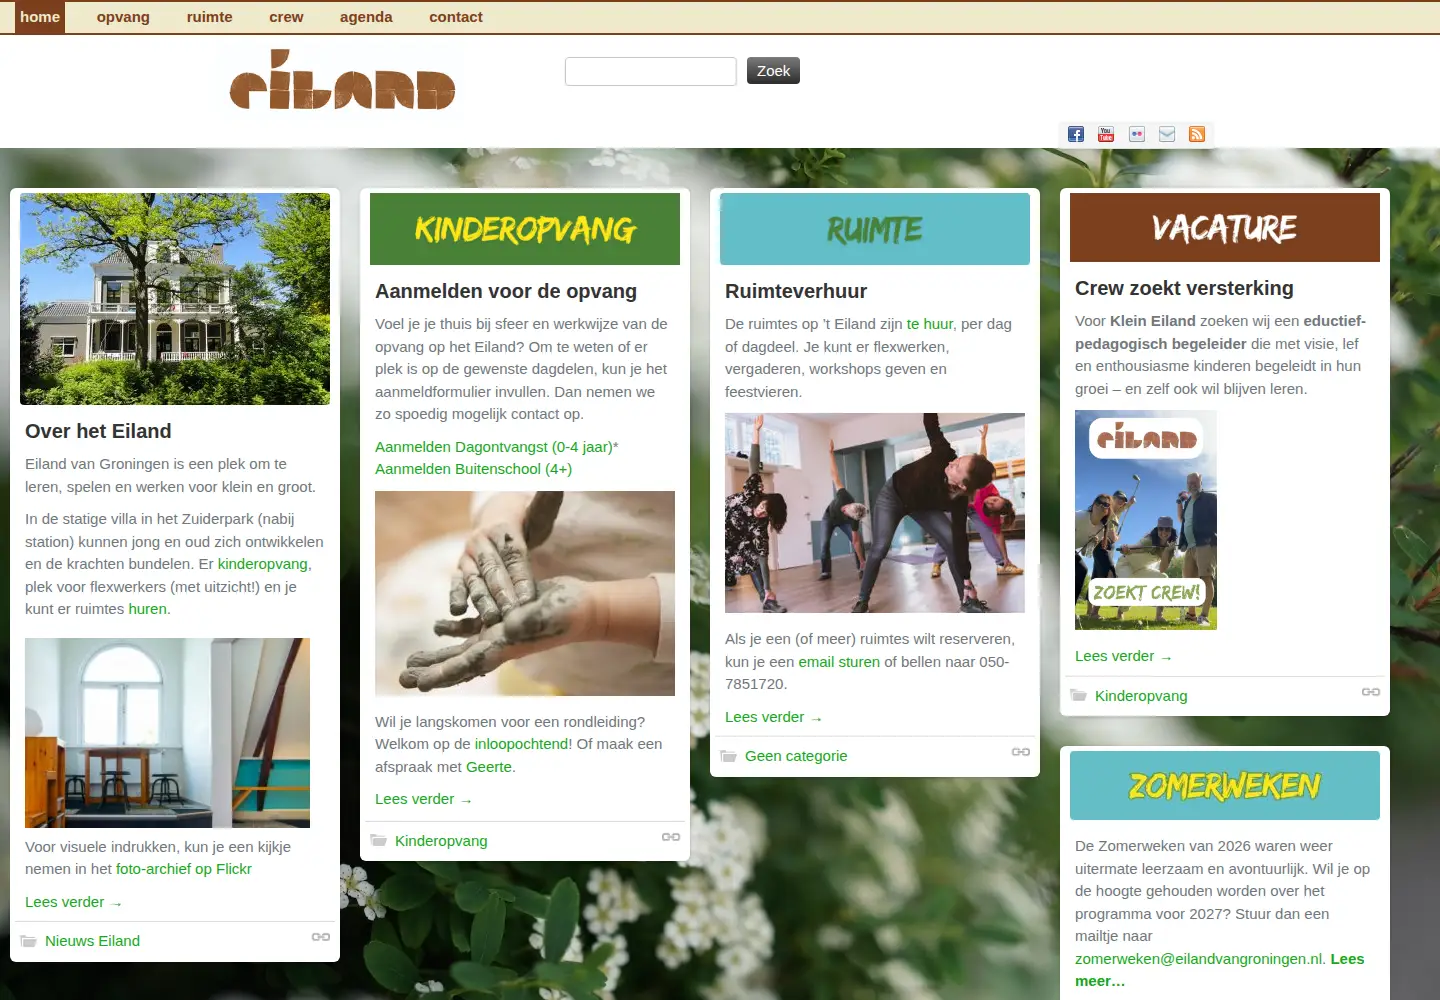Open the clay hands photo
The image size is (1440, 1000).
(x=525, y=593)
